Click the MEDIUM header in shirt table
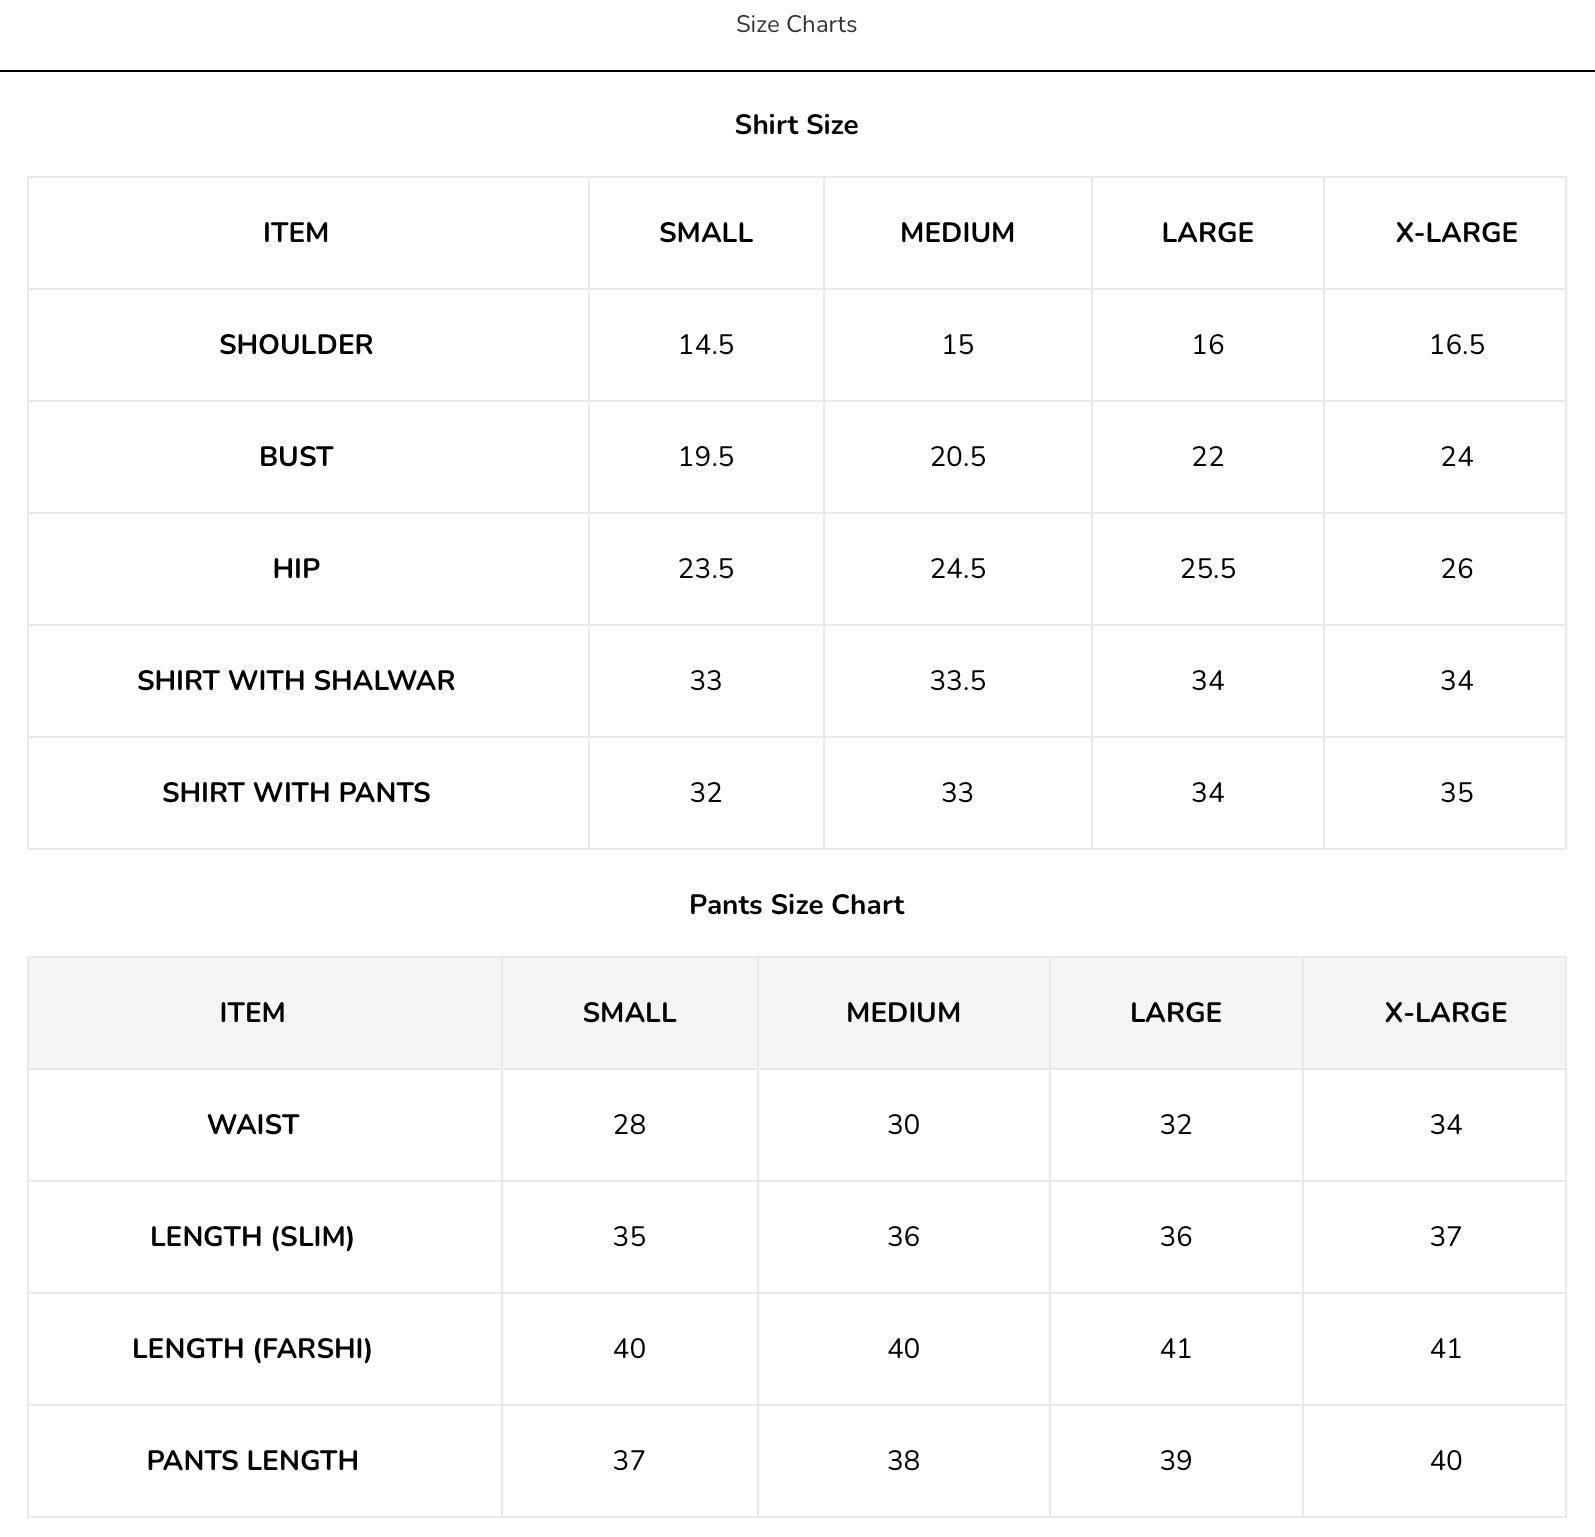Viewport: 1595px width, 1537px height. click(x=957, y=233)
